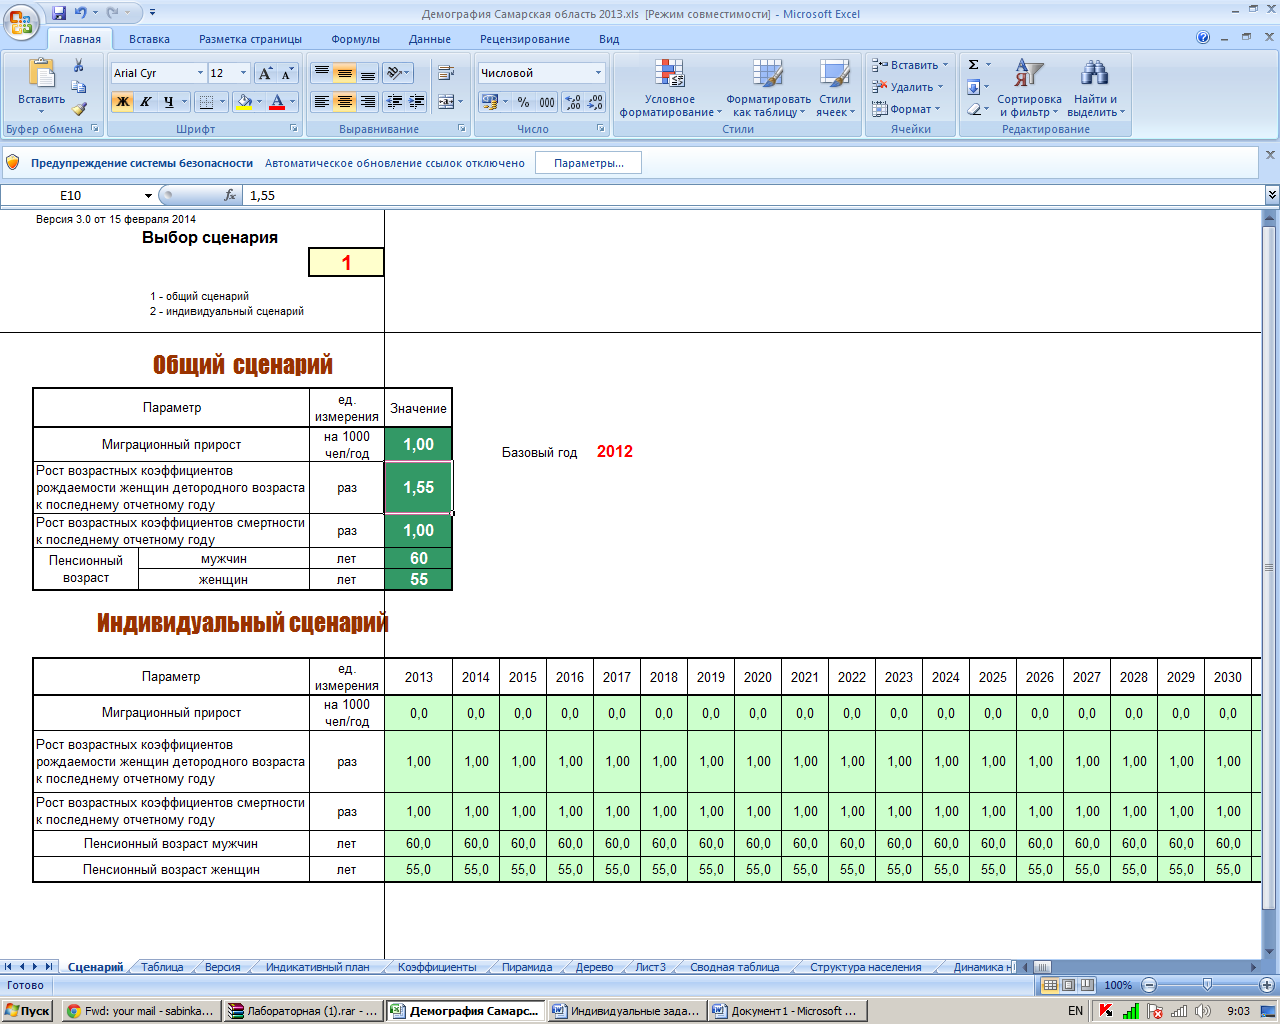This screenshot has width=1280, height=1024.
Task: Apply yellow fill color to cell
Action: (243, 102)
